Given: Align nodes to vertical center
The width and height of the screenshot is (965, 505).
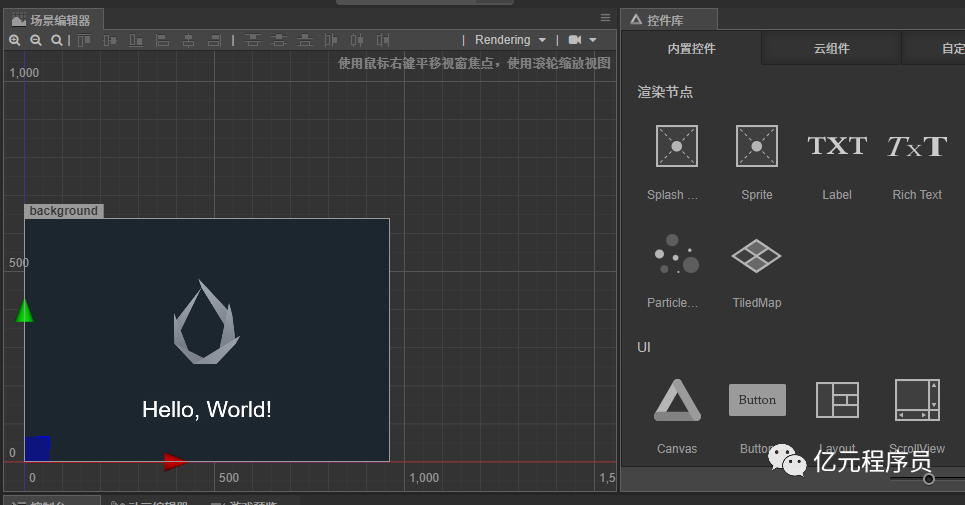Looking at the screenshot, I should (110, 41).
